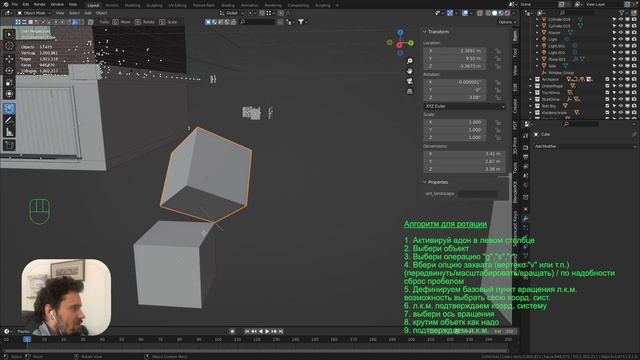The height and width of the screenshot is (360, 640).
Task: Open the Add Modifier dropdown
Action: point(585,146)
